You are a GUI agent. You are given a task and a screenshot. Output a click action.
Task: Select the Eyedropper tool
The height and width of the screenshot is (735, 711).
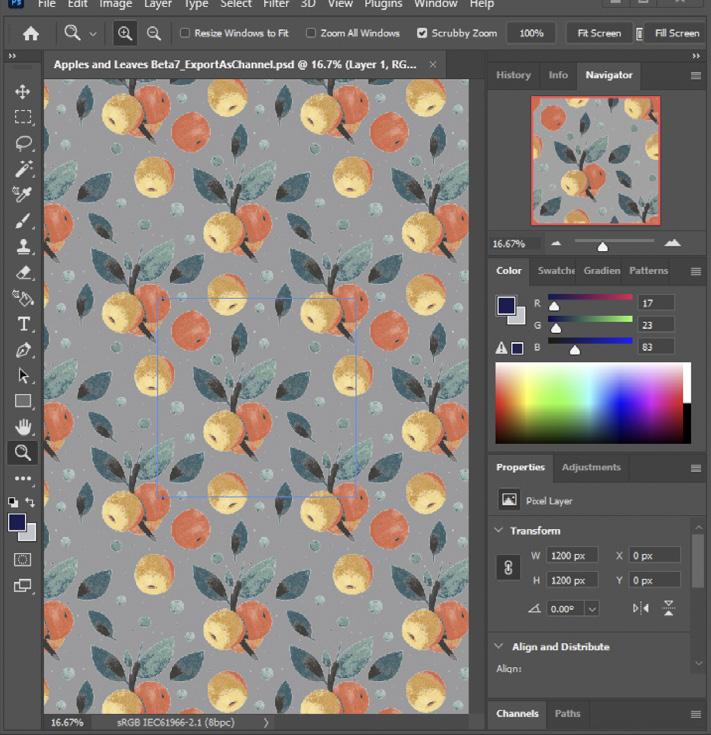[23, 194]
